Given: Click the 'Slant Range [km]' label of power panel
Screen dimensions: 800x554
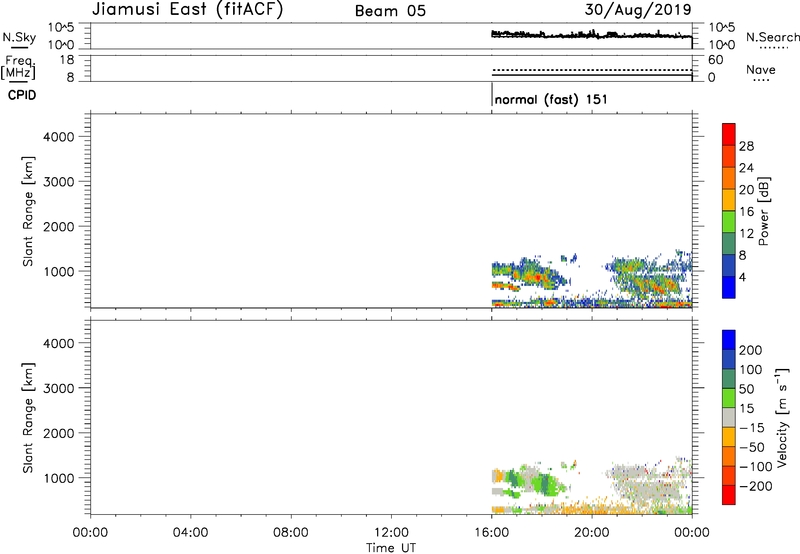Looking at the screenshot, I should [28, 211].
